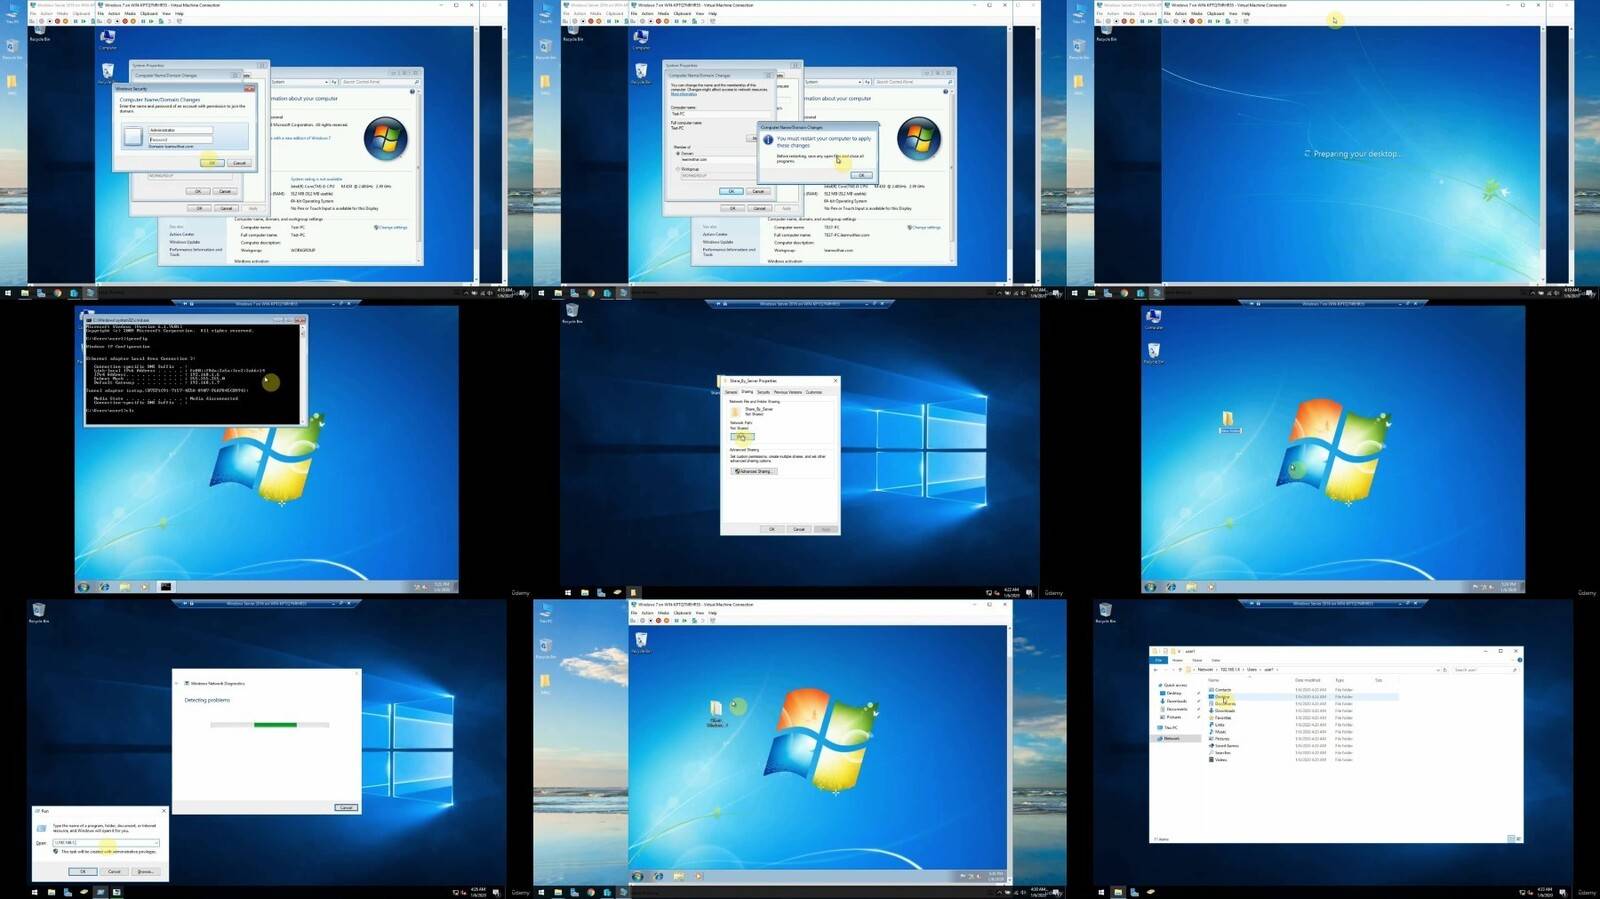1600x899 pixels.
Task: Open Previous Versions tab in Share_By_Server Properties
Action: tap(788, 392)
